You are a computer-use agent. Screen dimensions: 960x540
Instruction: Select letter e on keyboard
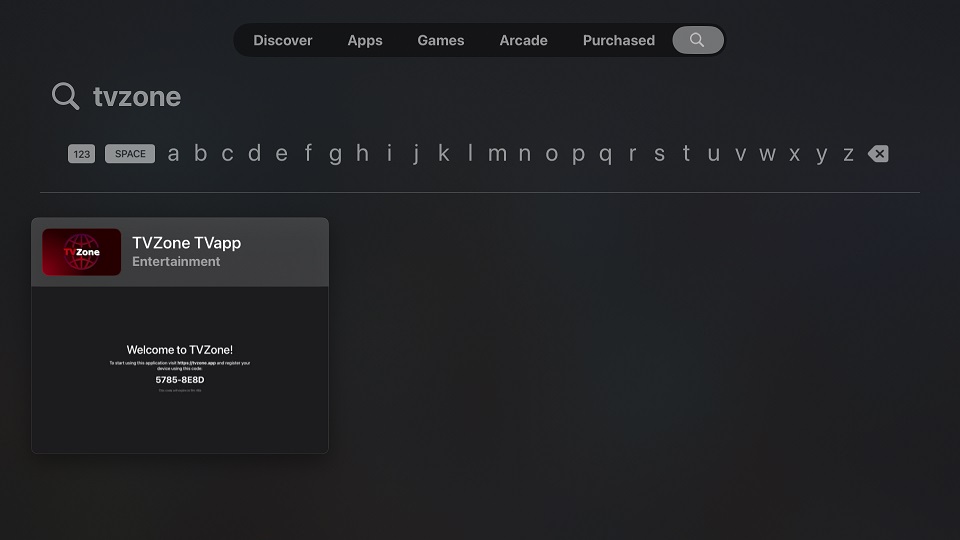coord(281,154)
